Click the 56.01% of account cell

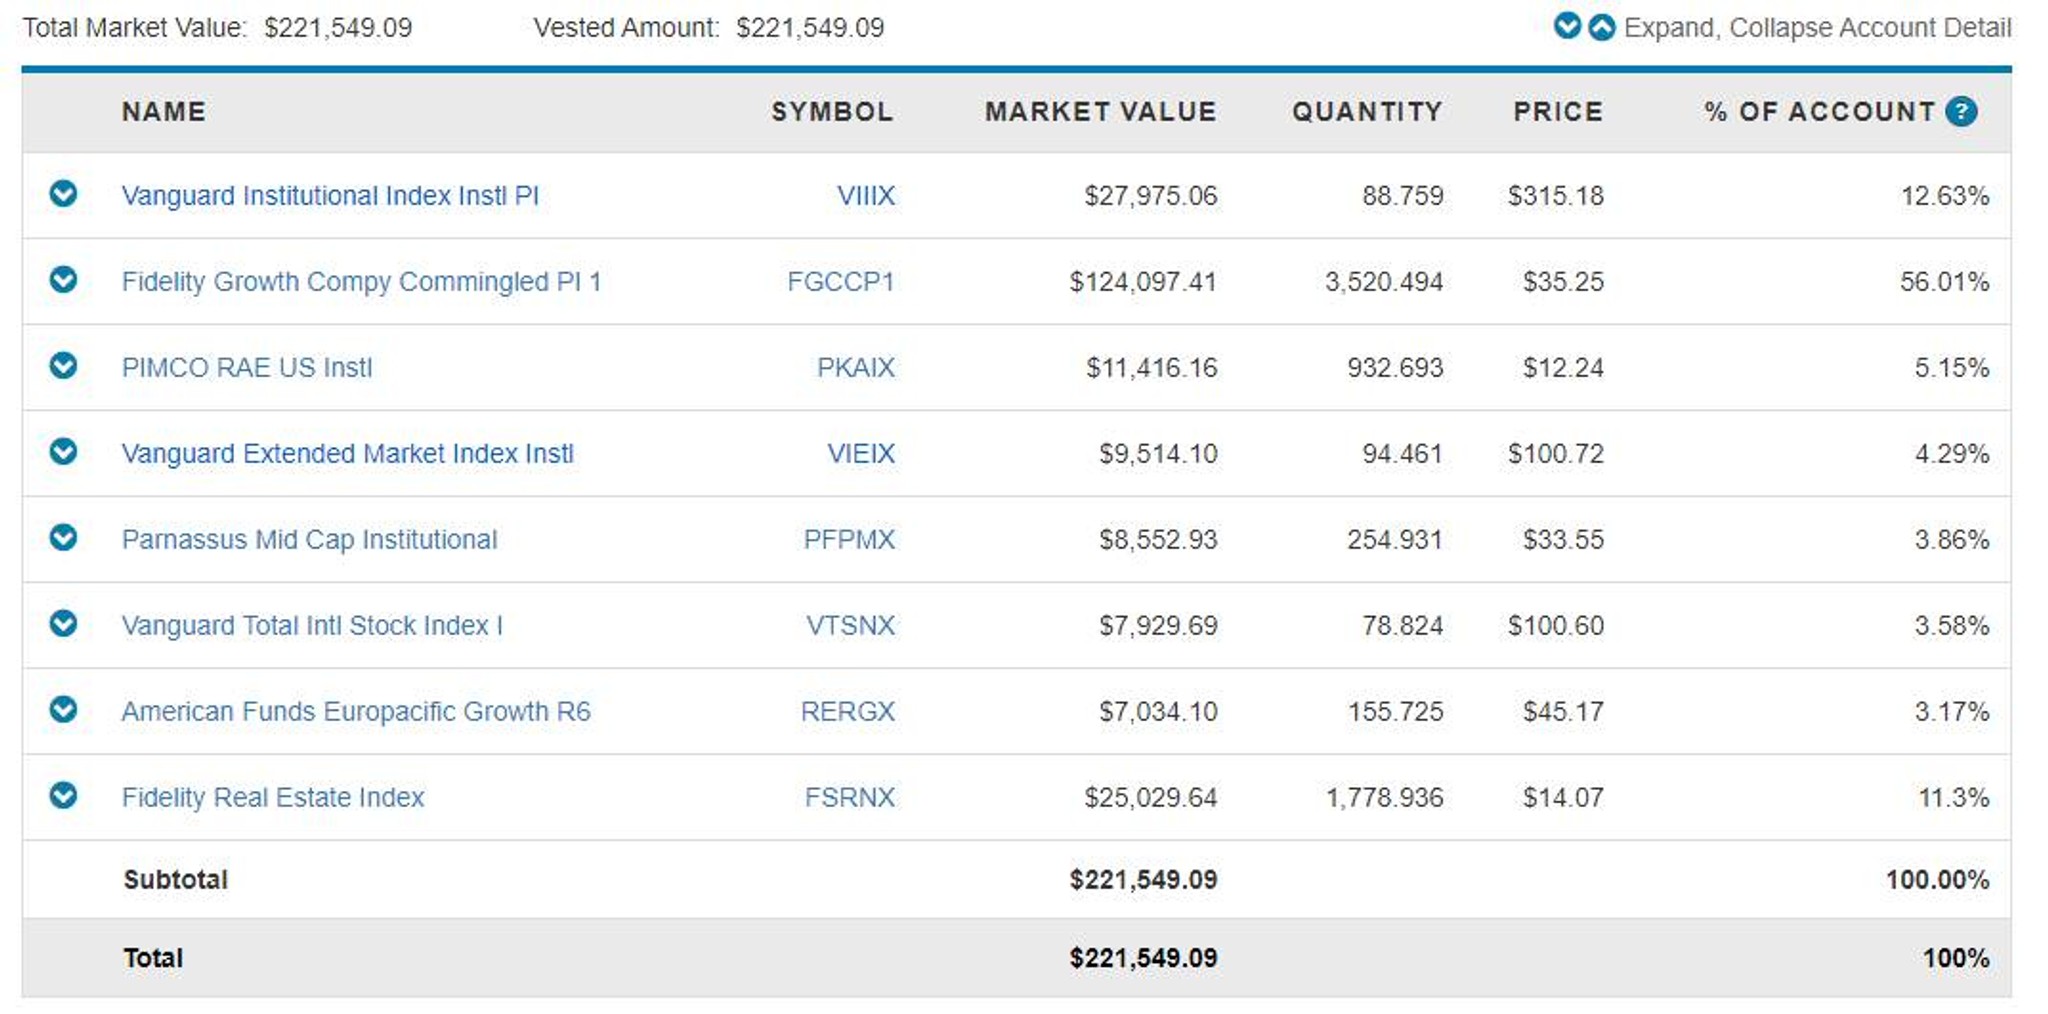tap(1944, 281)
